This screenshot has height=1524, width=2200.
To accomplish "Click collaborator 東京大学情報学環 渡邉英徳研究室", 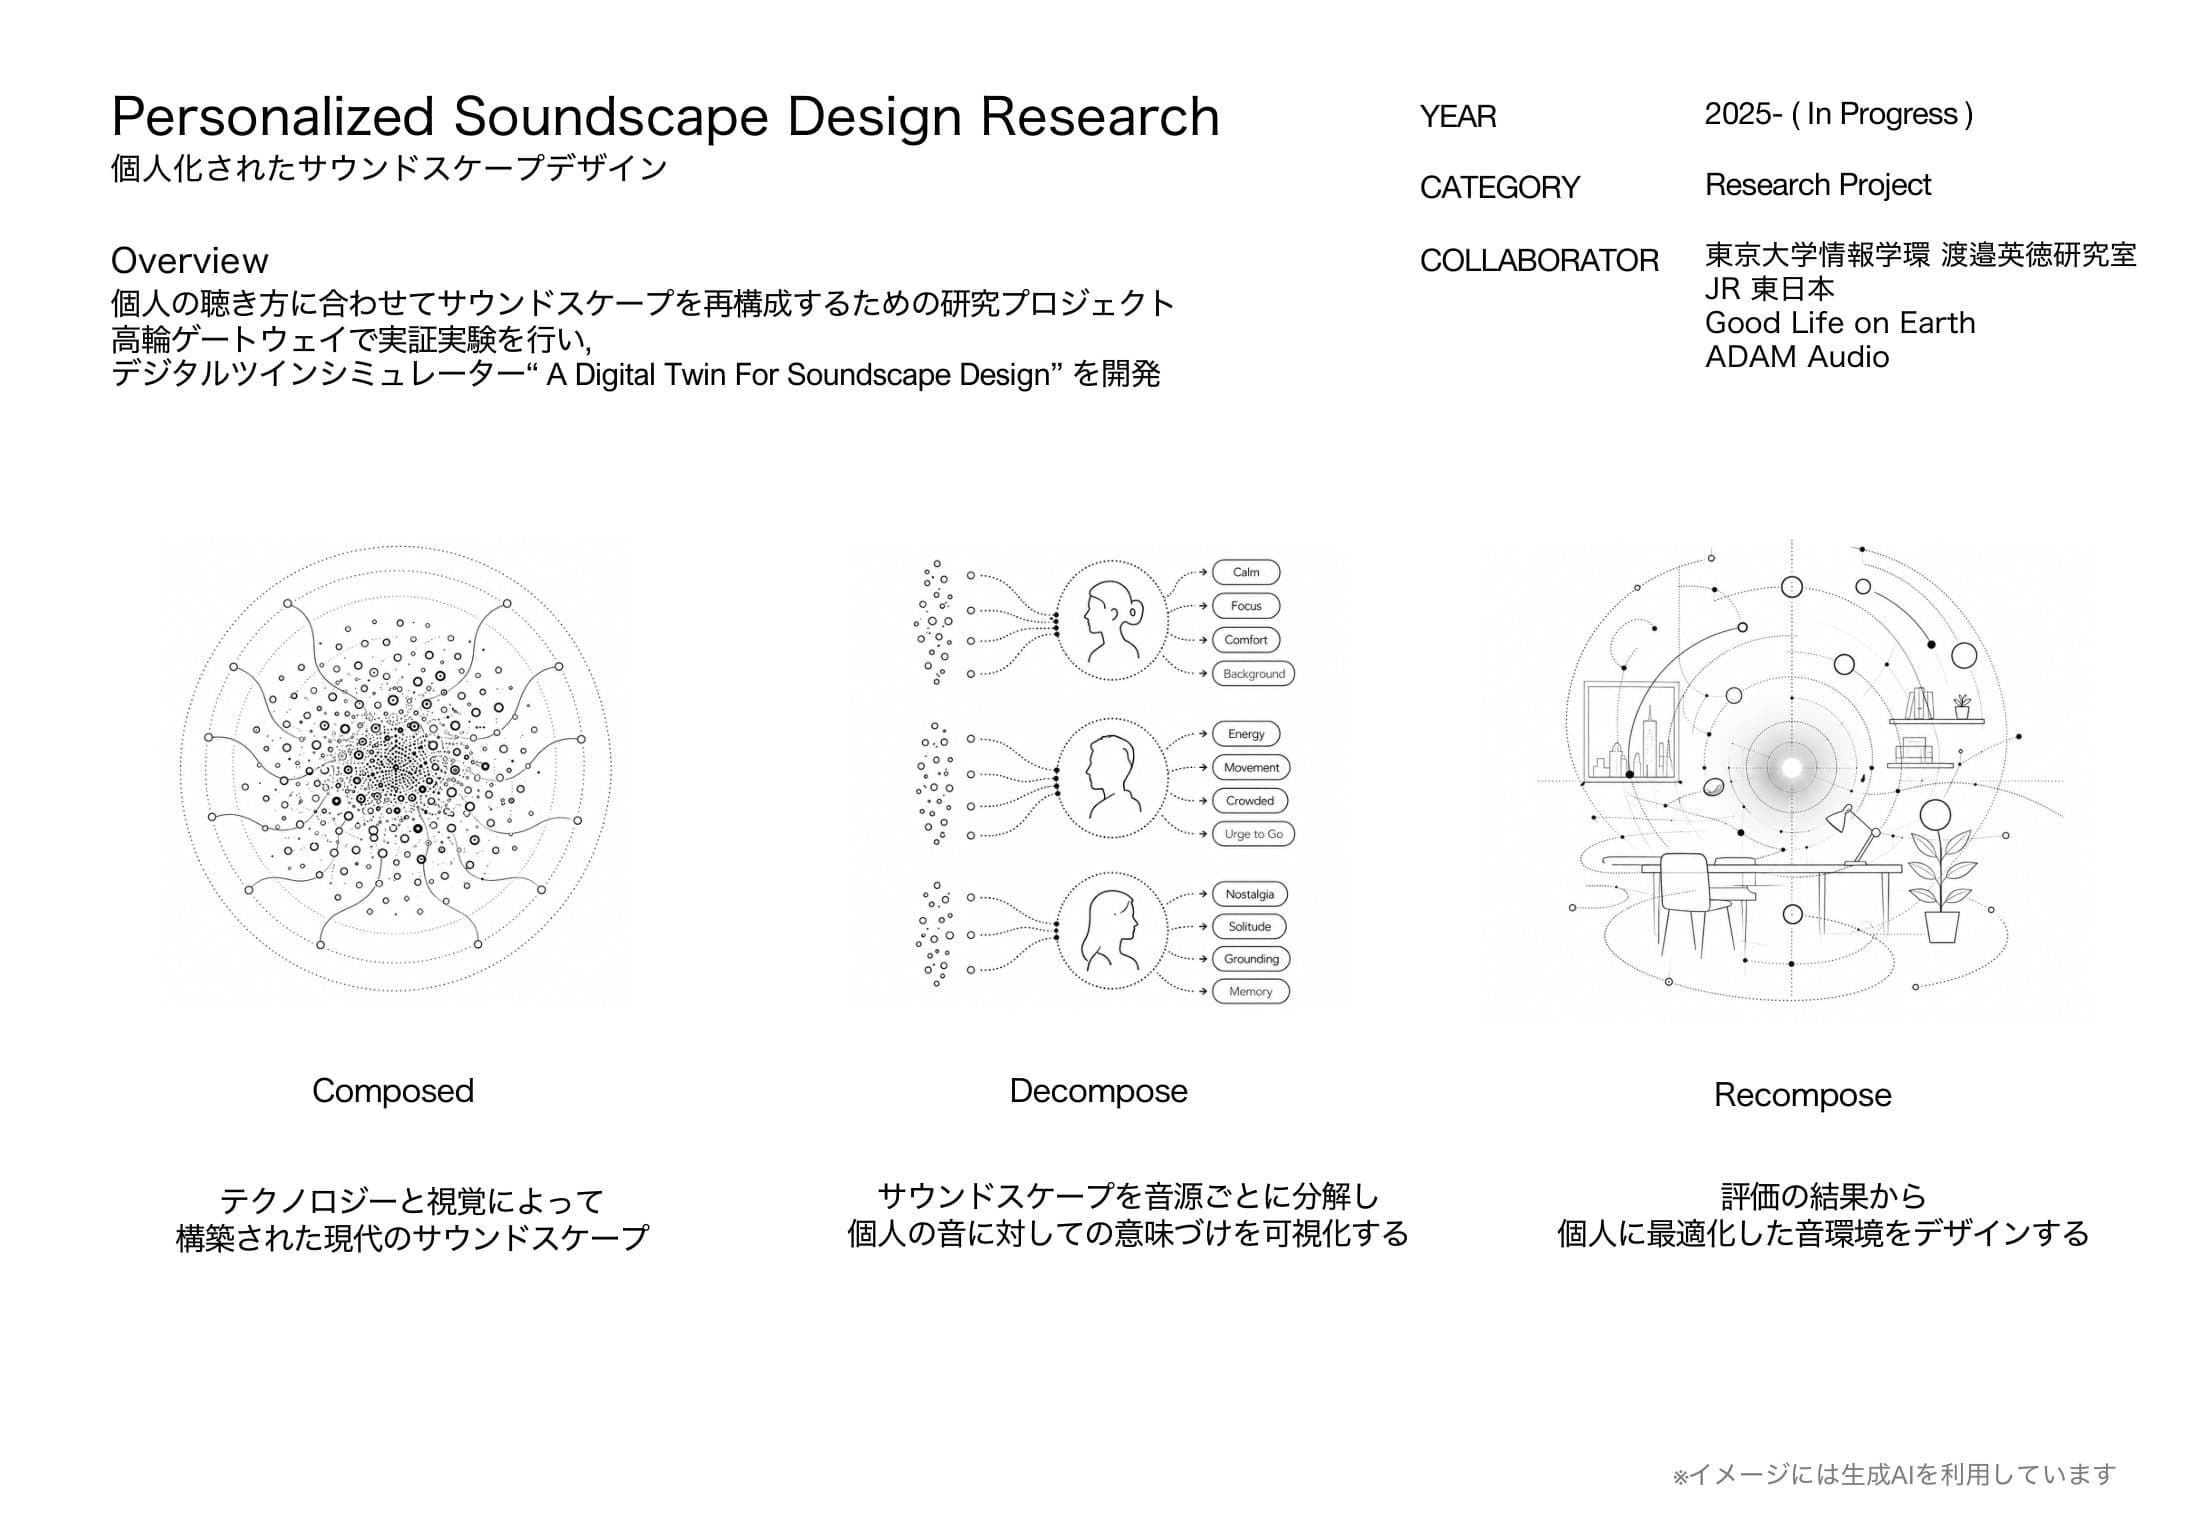I will click(1921, 255).
